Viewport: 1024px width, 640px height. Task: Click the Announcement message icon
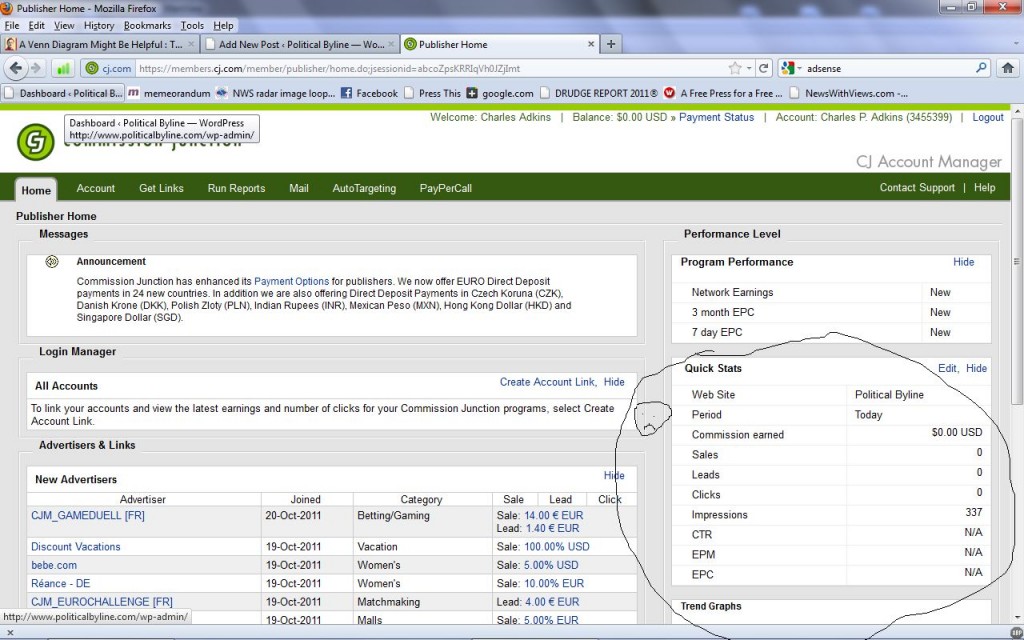[52, 262]
